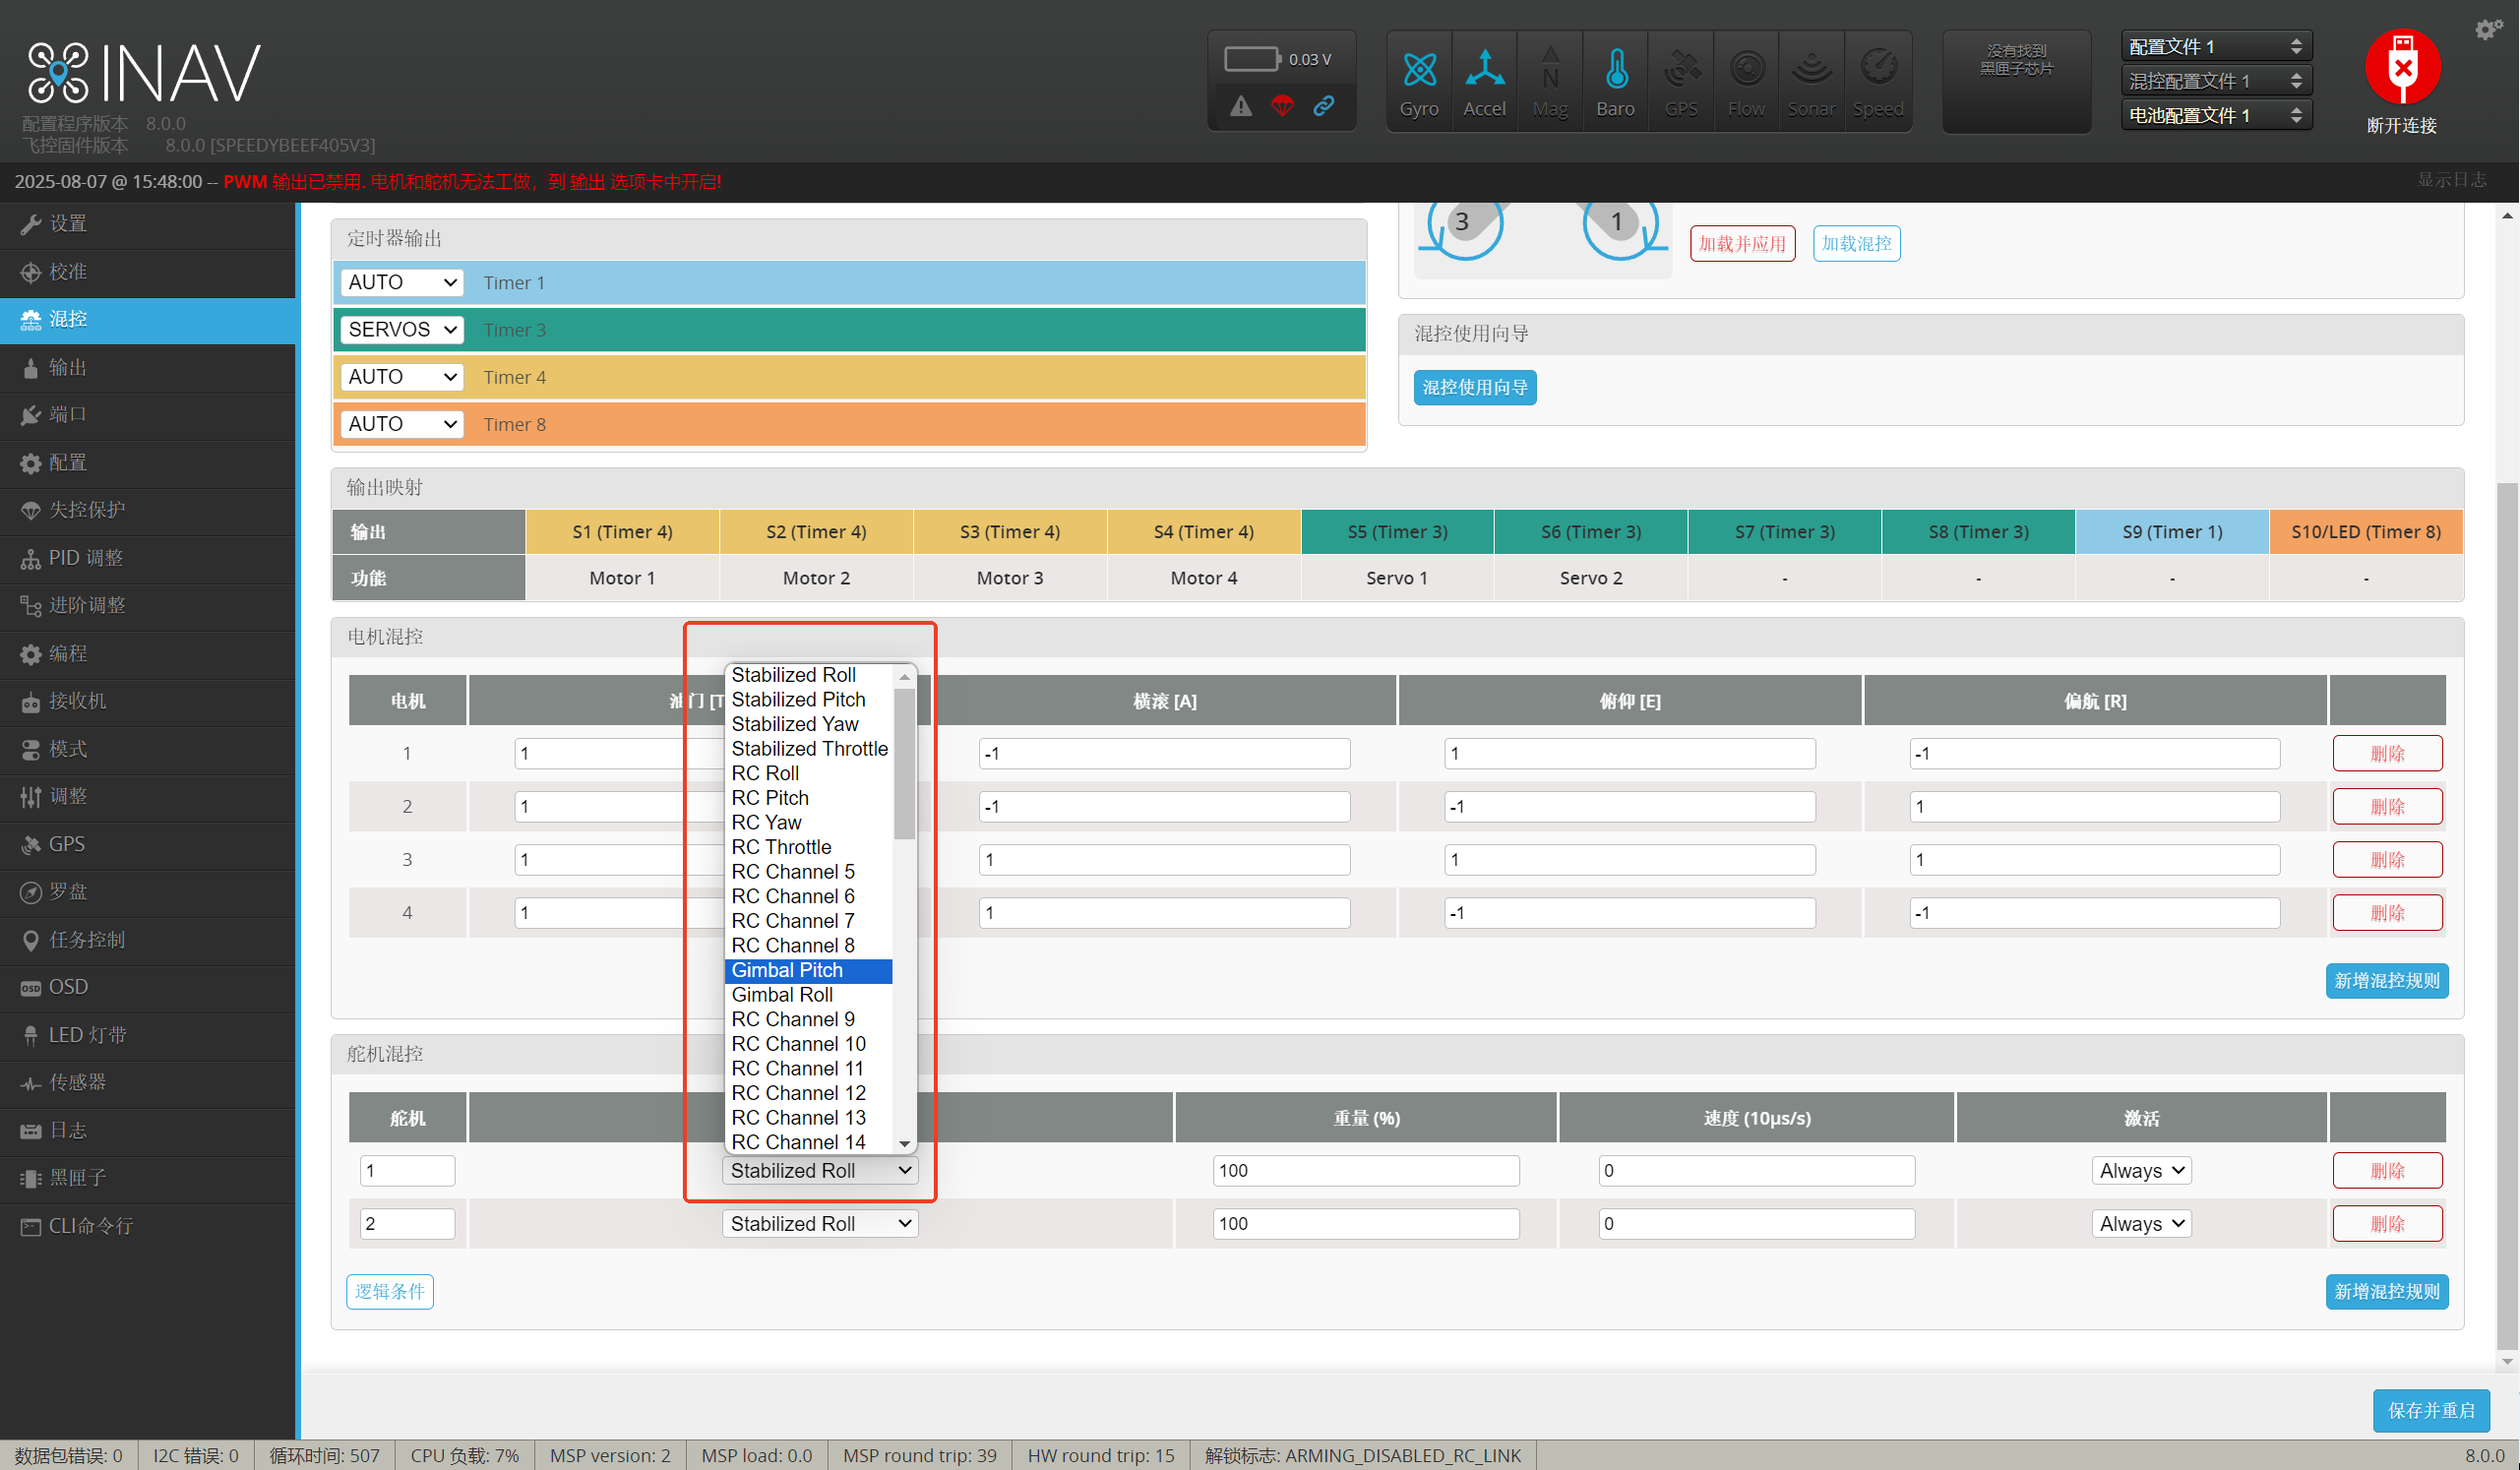Open the 设置 setup tab
The width and height of the screenshot is (2520, 1470).
coord(148,224)
